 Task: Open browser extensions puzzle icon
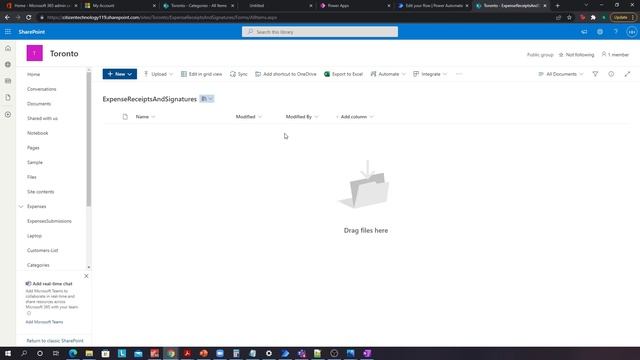(x=593, y=18)
